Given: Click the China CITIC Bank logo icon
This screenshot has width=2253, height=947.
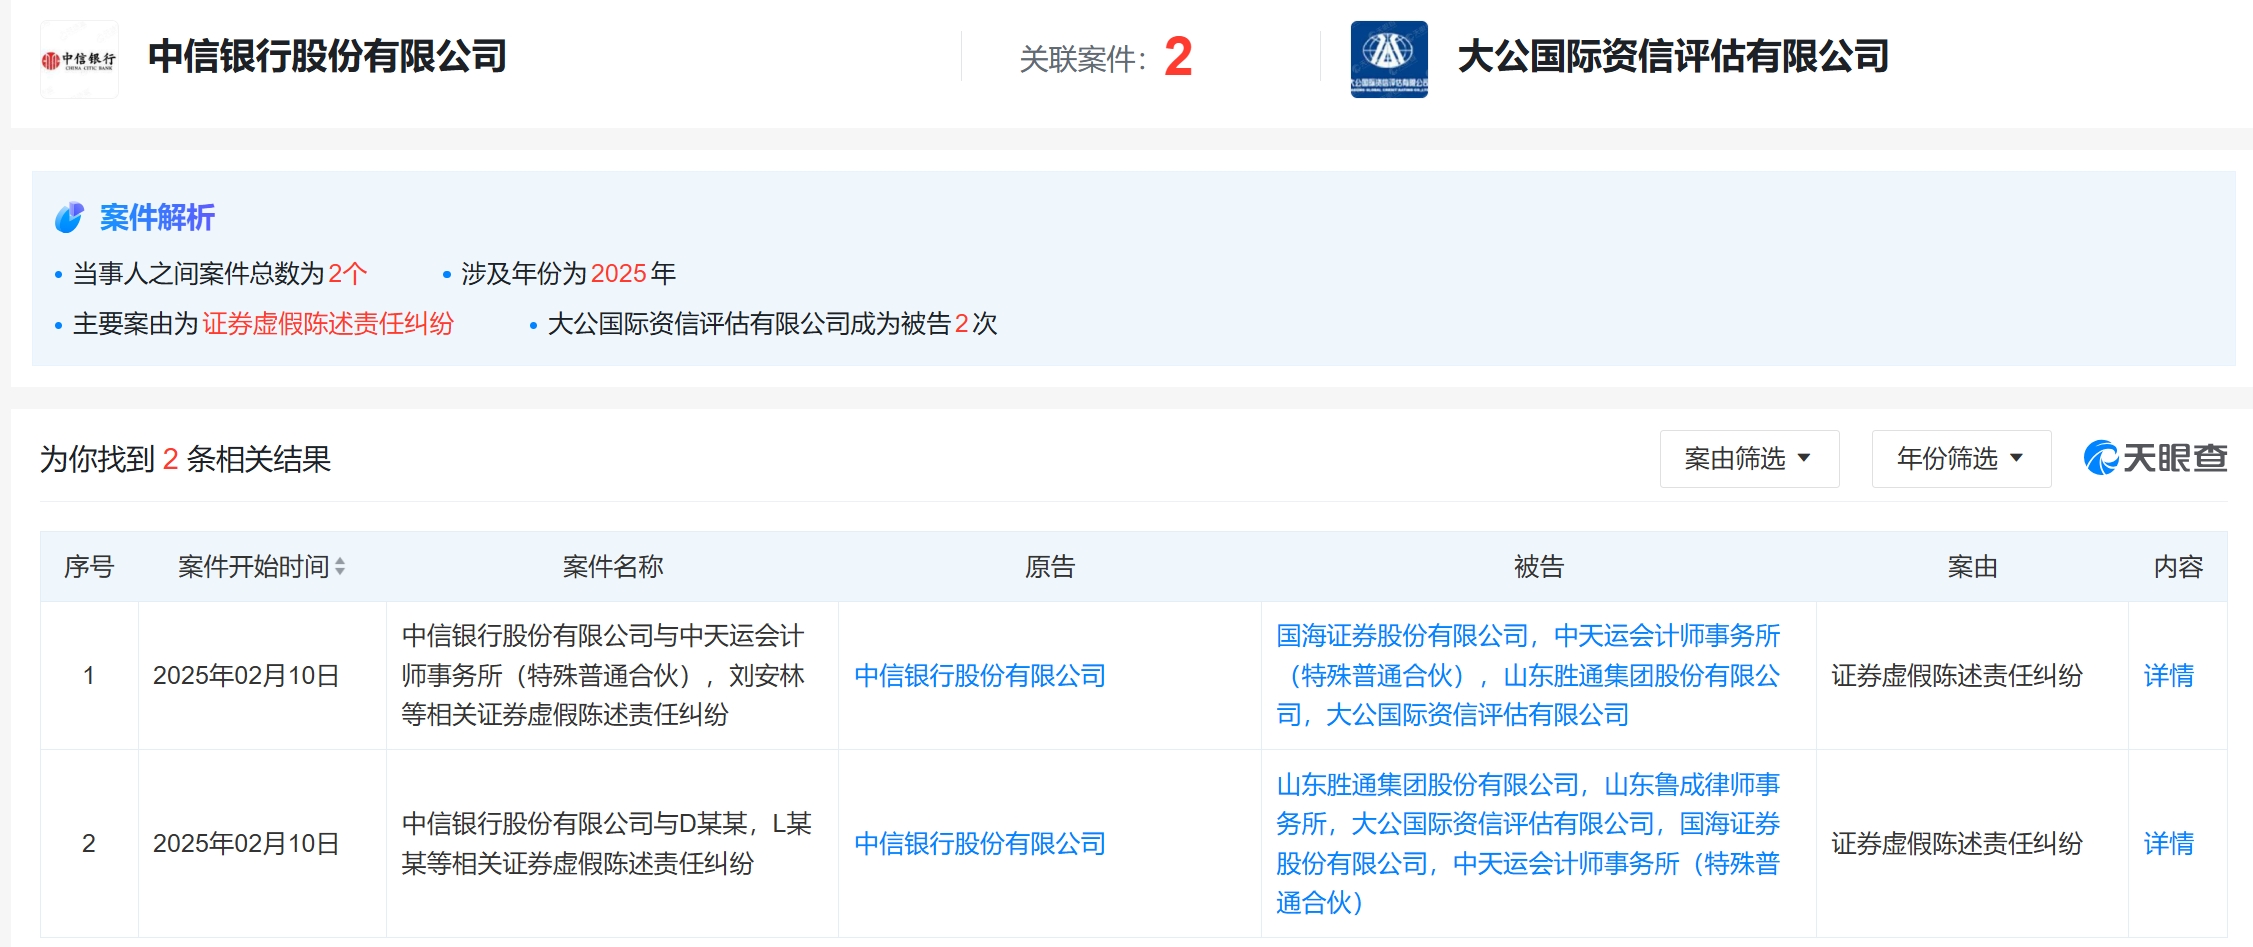Looking at the screenshot, I should click(x=79, y=60).
